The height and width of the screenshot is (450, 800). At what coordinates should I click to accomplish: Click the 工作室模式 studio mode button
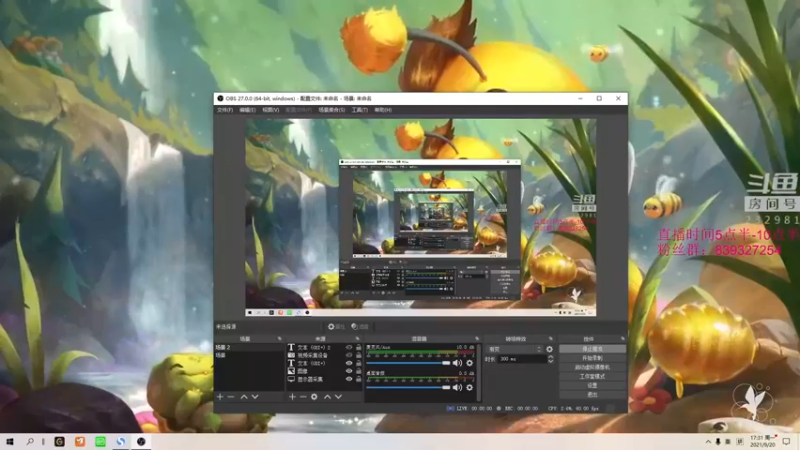point(592,377)
